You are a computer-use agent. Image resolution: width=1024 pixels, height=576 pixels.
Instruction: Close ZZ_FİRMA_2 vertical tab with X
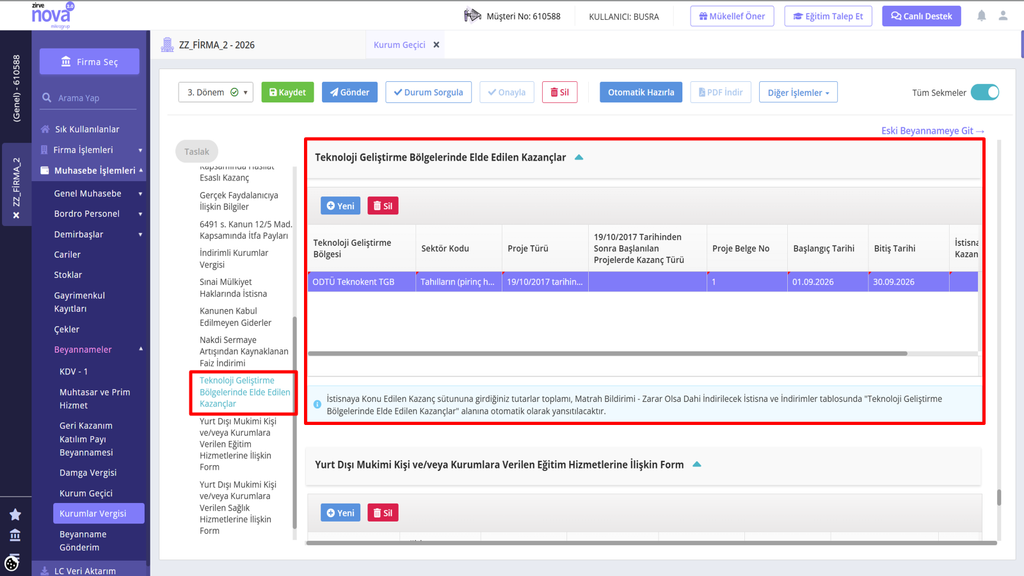(16, 215)
